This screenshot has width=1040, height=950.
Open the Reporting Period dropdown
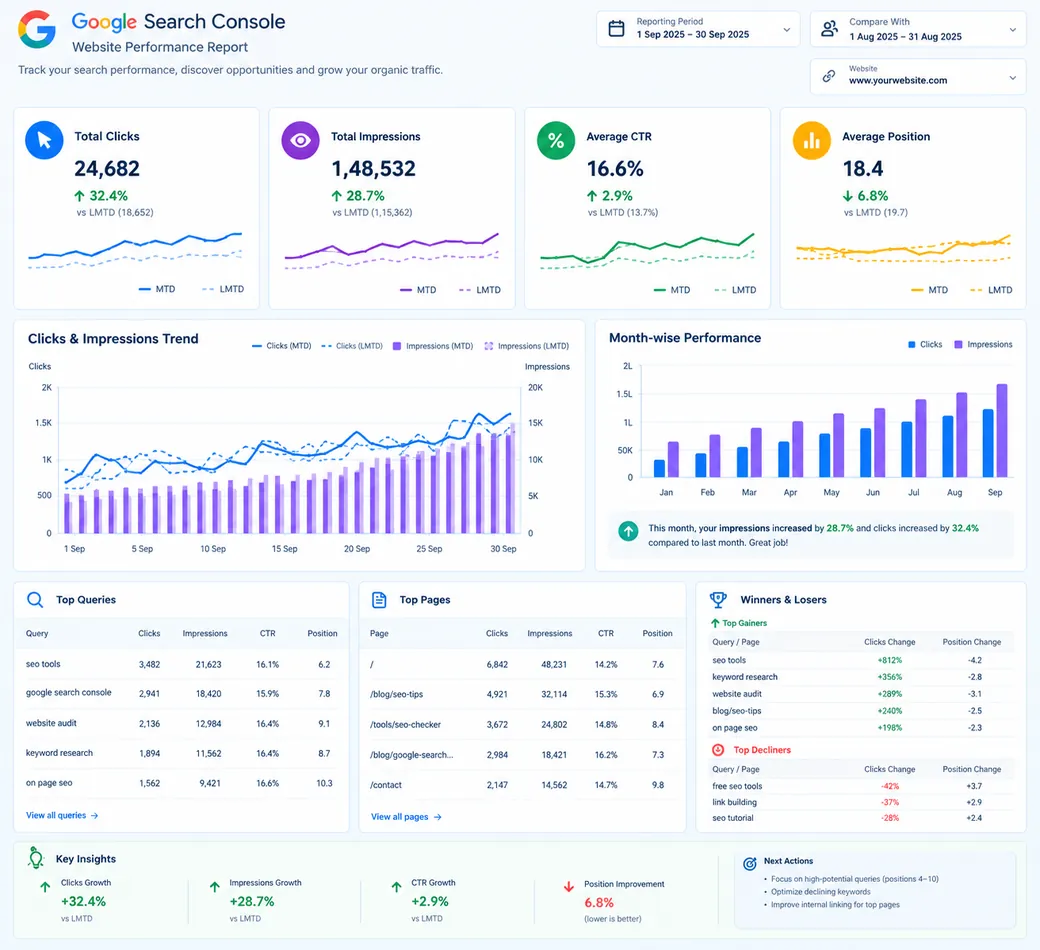point(698,29)
